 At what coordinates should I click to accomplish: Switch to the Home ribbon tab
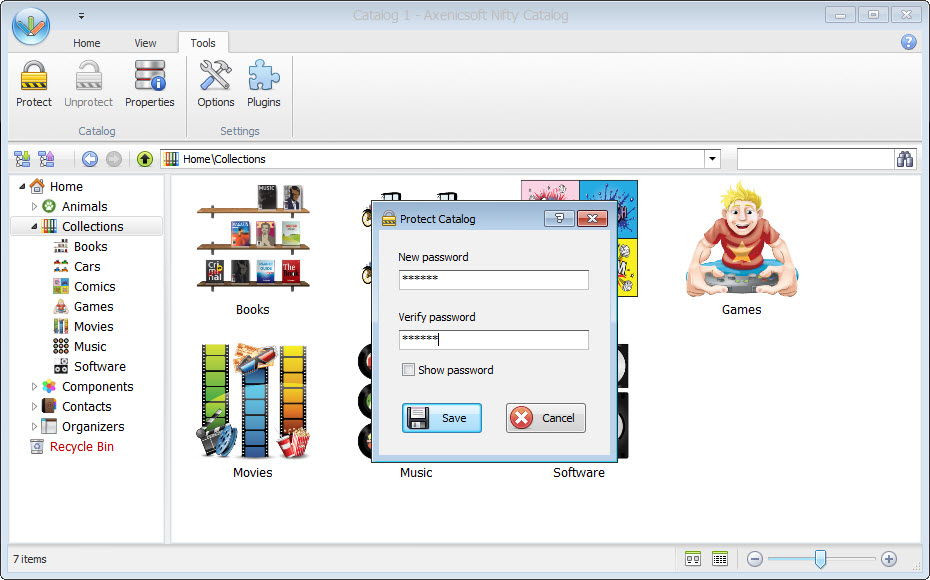87,43
